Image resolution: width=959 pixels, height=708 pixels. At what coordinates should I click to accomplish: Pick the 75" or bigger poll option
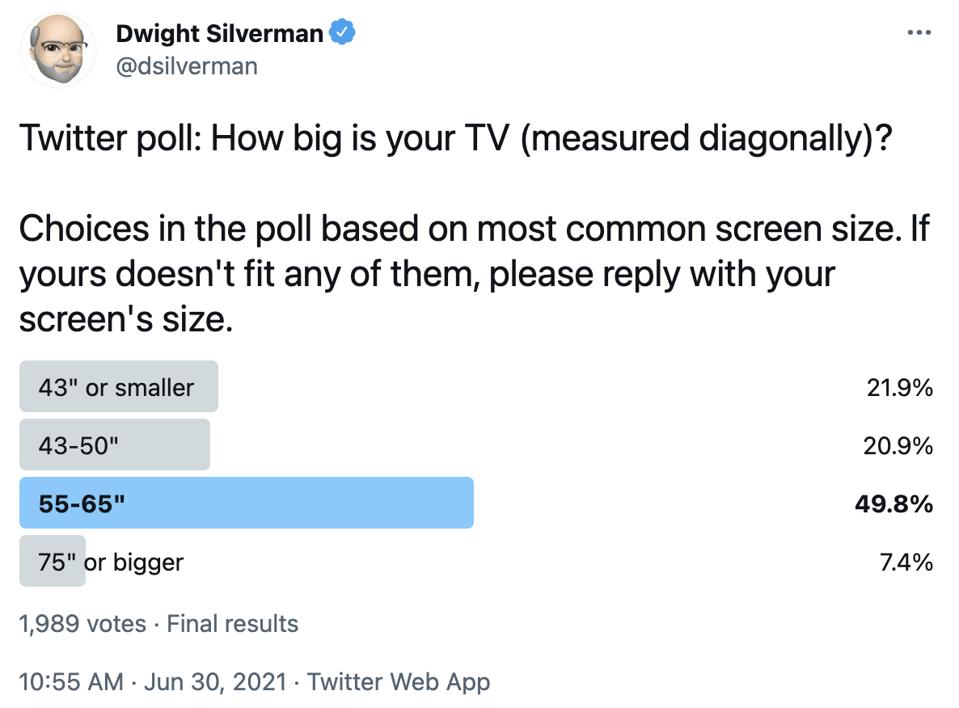point(110,561)
